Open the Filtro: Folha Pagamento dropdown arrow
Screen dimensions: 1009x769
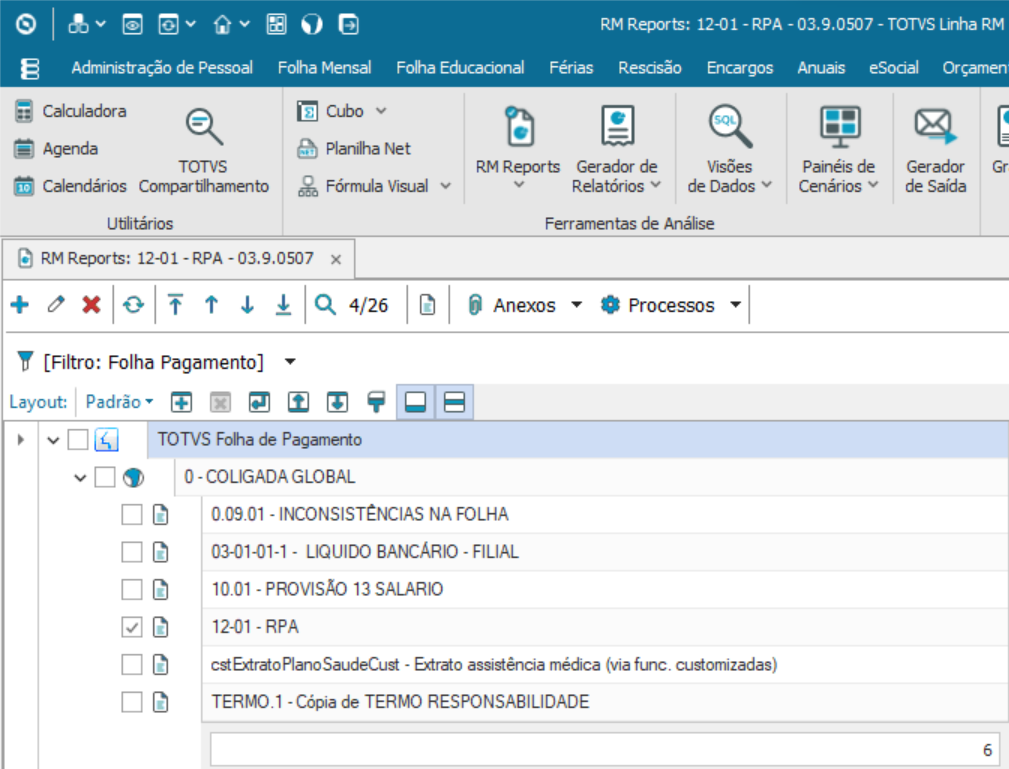click(x=290, y=362)
